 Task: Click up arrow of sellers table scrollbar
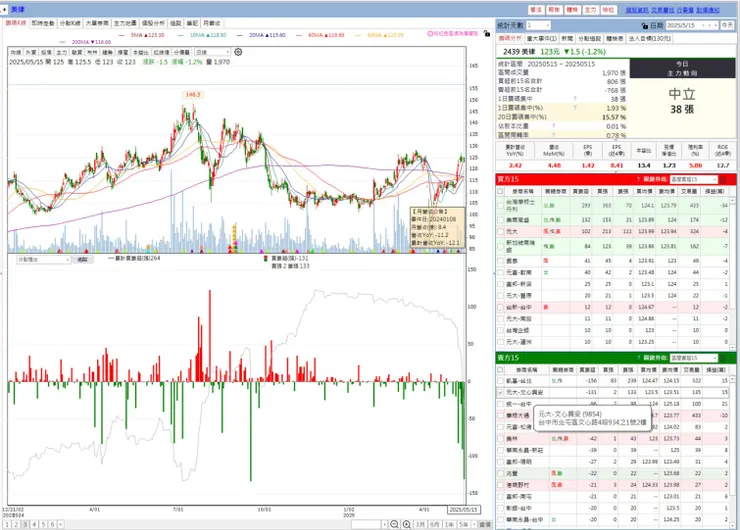click(732, 379)
